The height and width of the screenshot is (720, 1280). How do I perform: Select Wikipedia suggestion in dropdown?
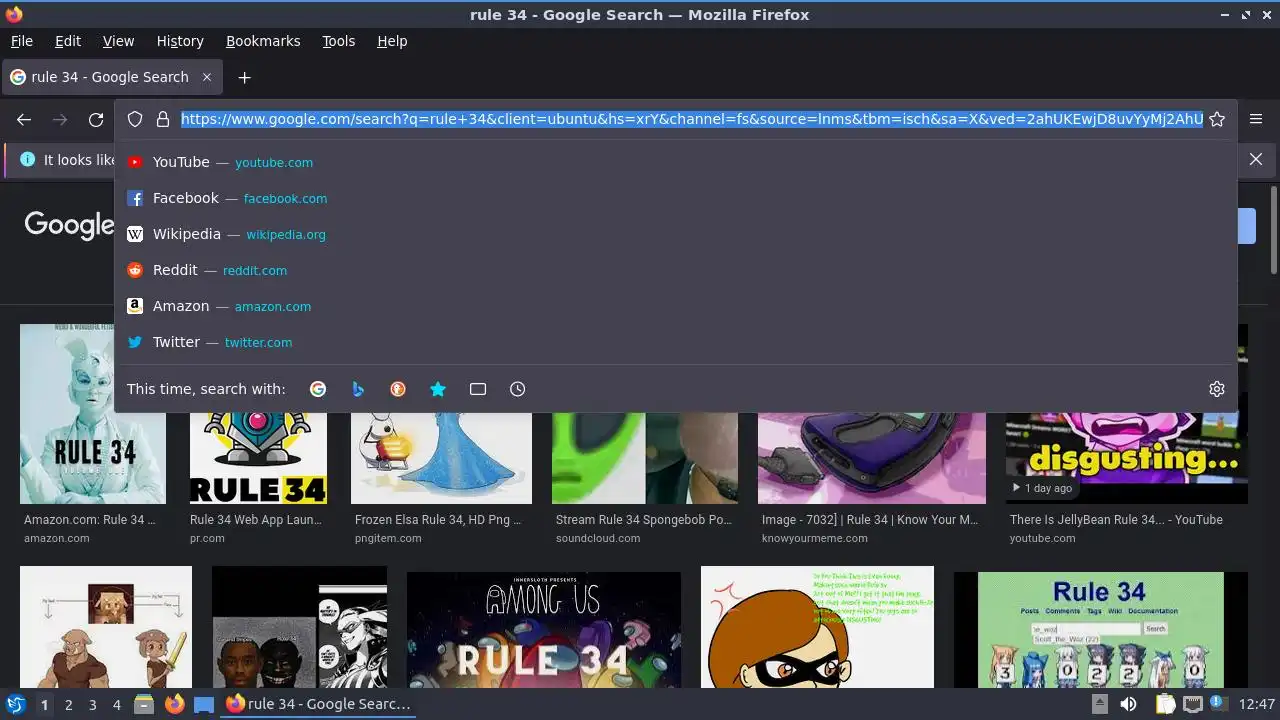coord(676,234)
